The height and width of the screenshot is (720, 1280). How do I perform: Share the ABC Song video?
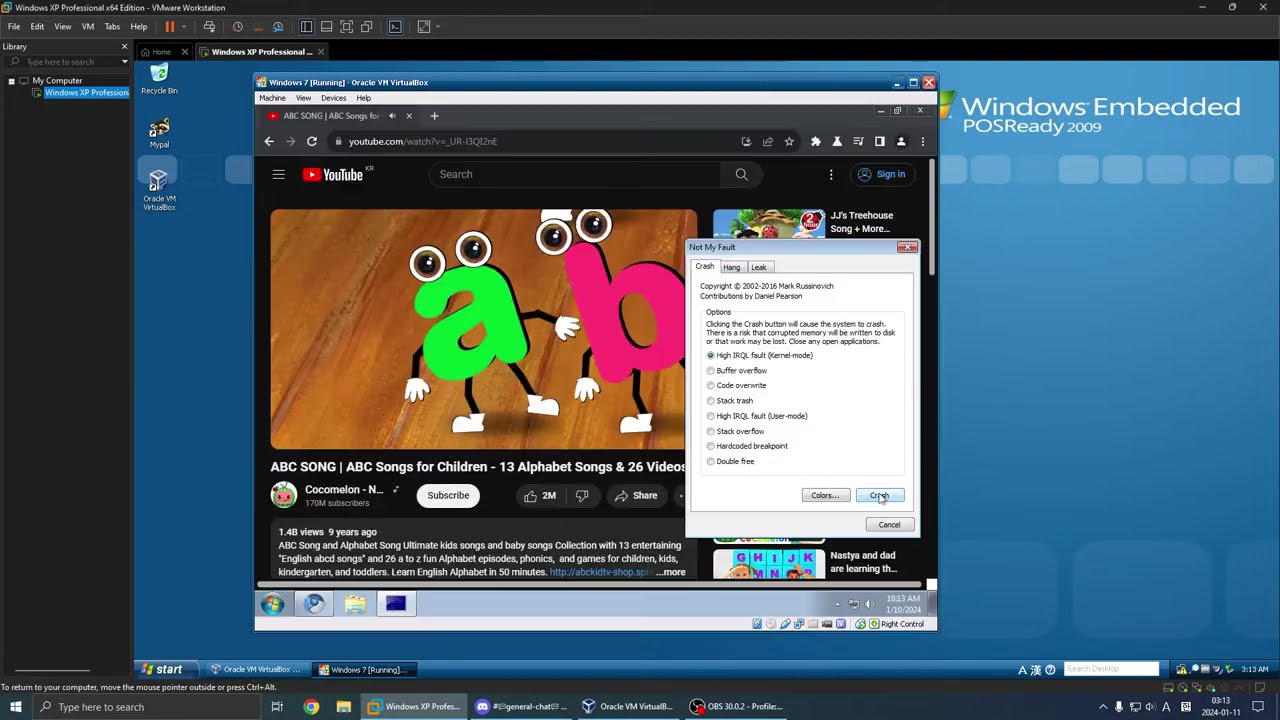636,496
